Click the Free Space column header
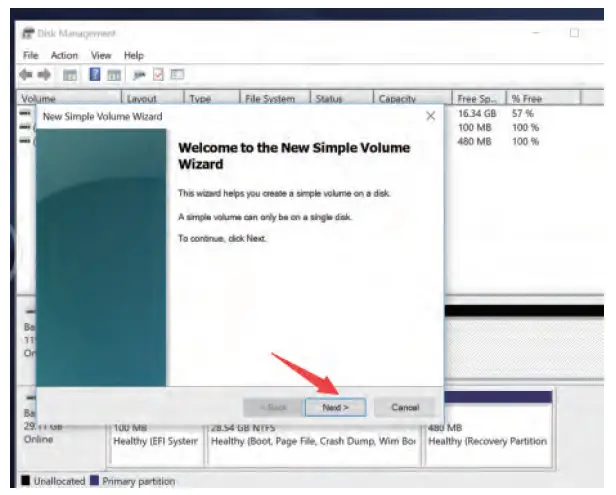The height and width of the screenshot is (495, 616). [479, 98]
